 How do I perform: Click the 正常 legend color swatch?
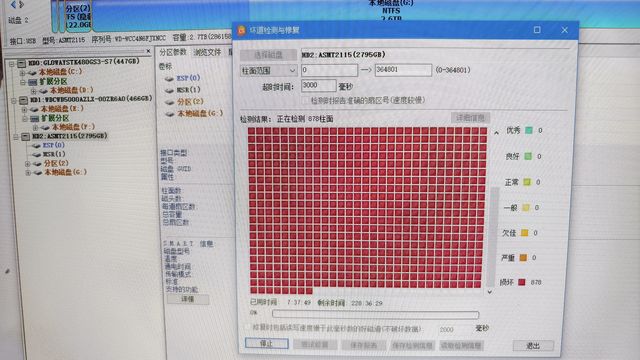click(527, 182)
